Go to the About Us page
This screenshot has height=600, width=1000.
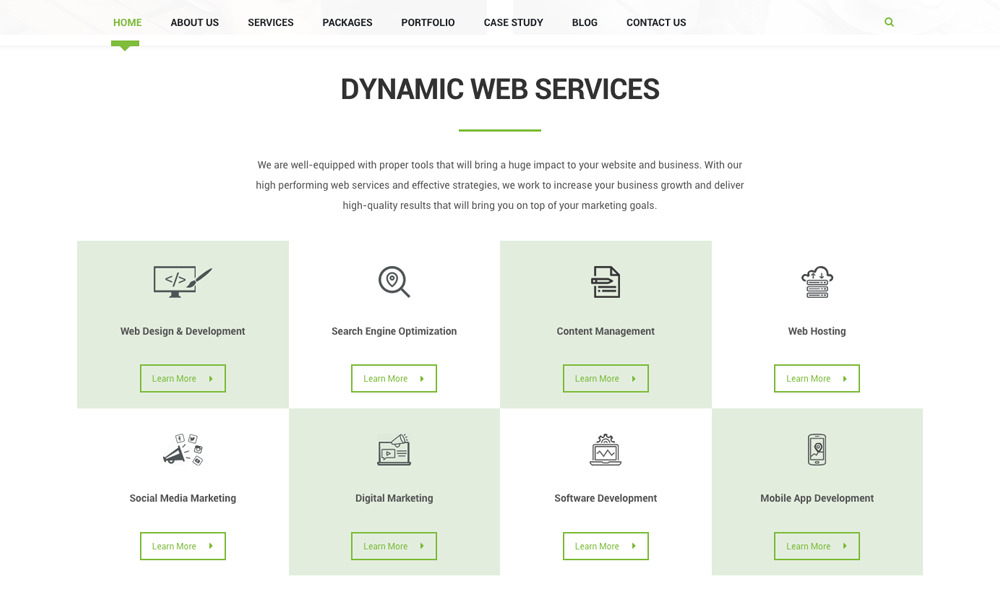coord(194,22)
